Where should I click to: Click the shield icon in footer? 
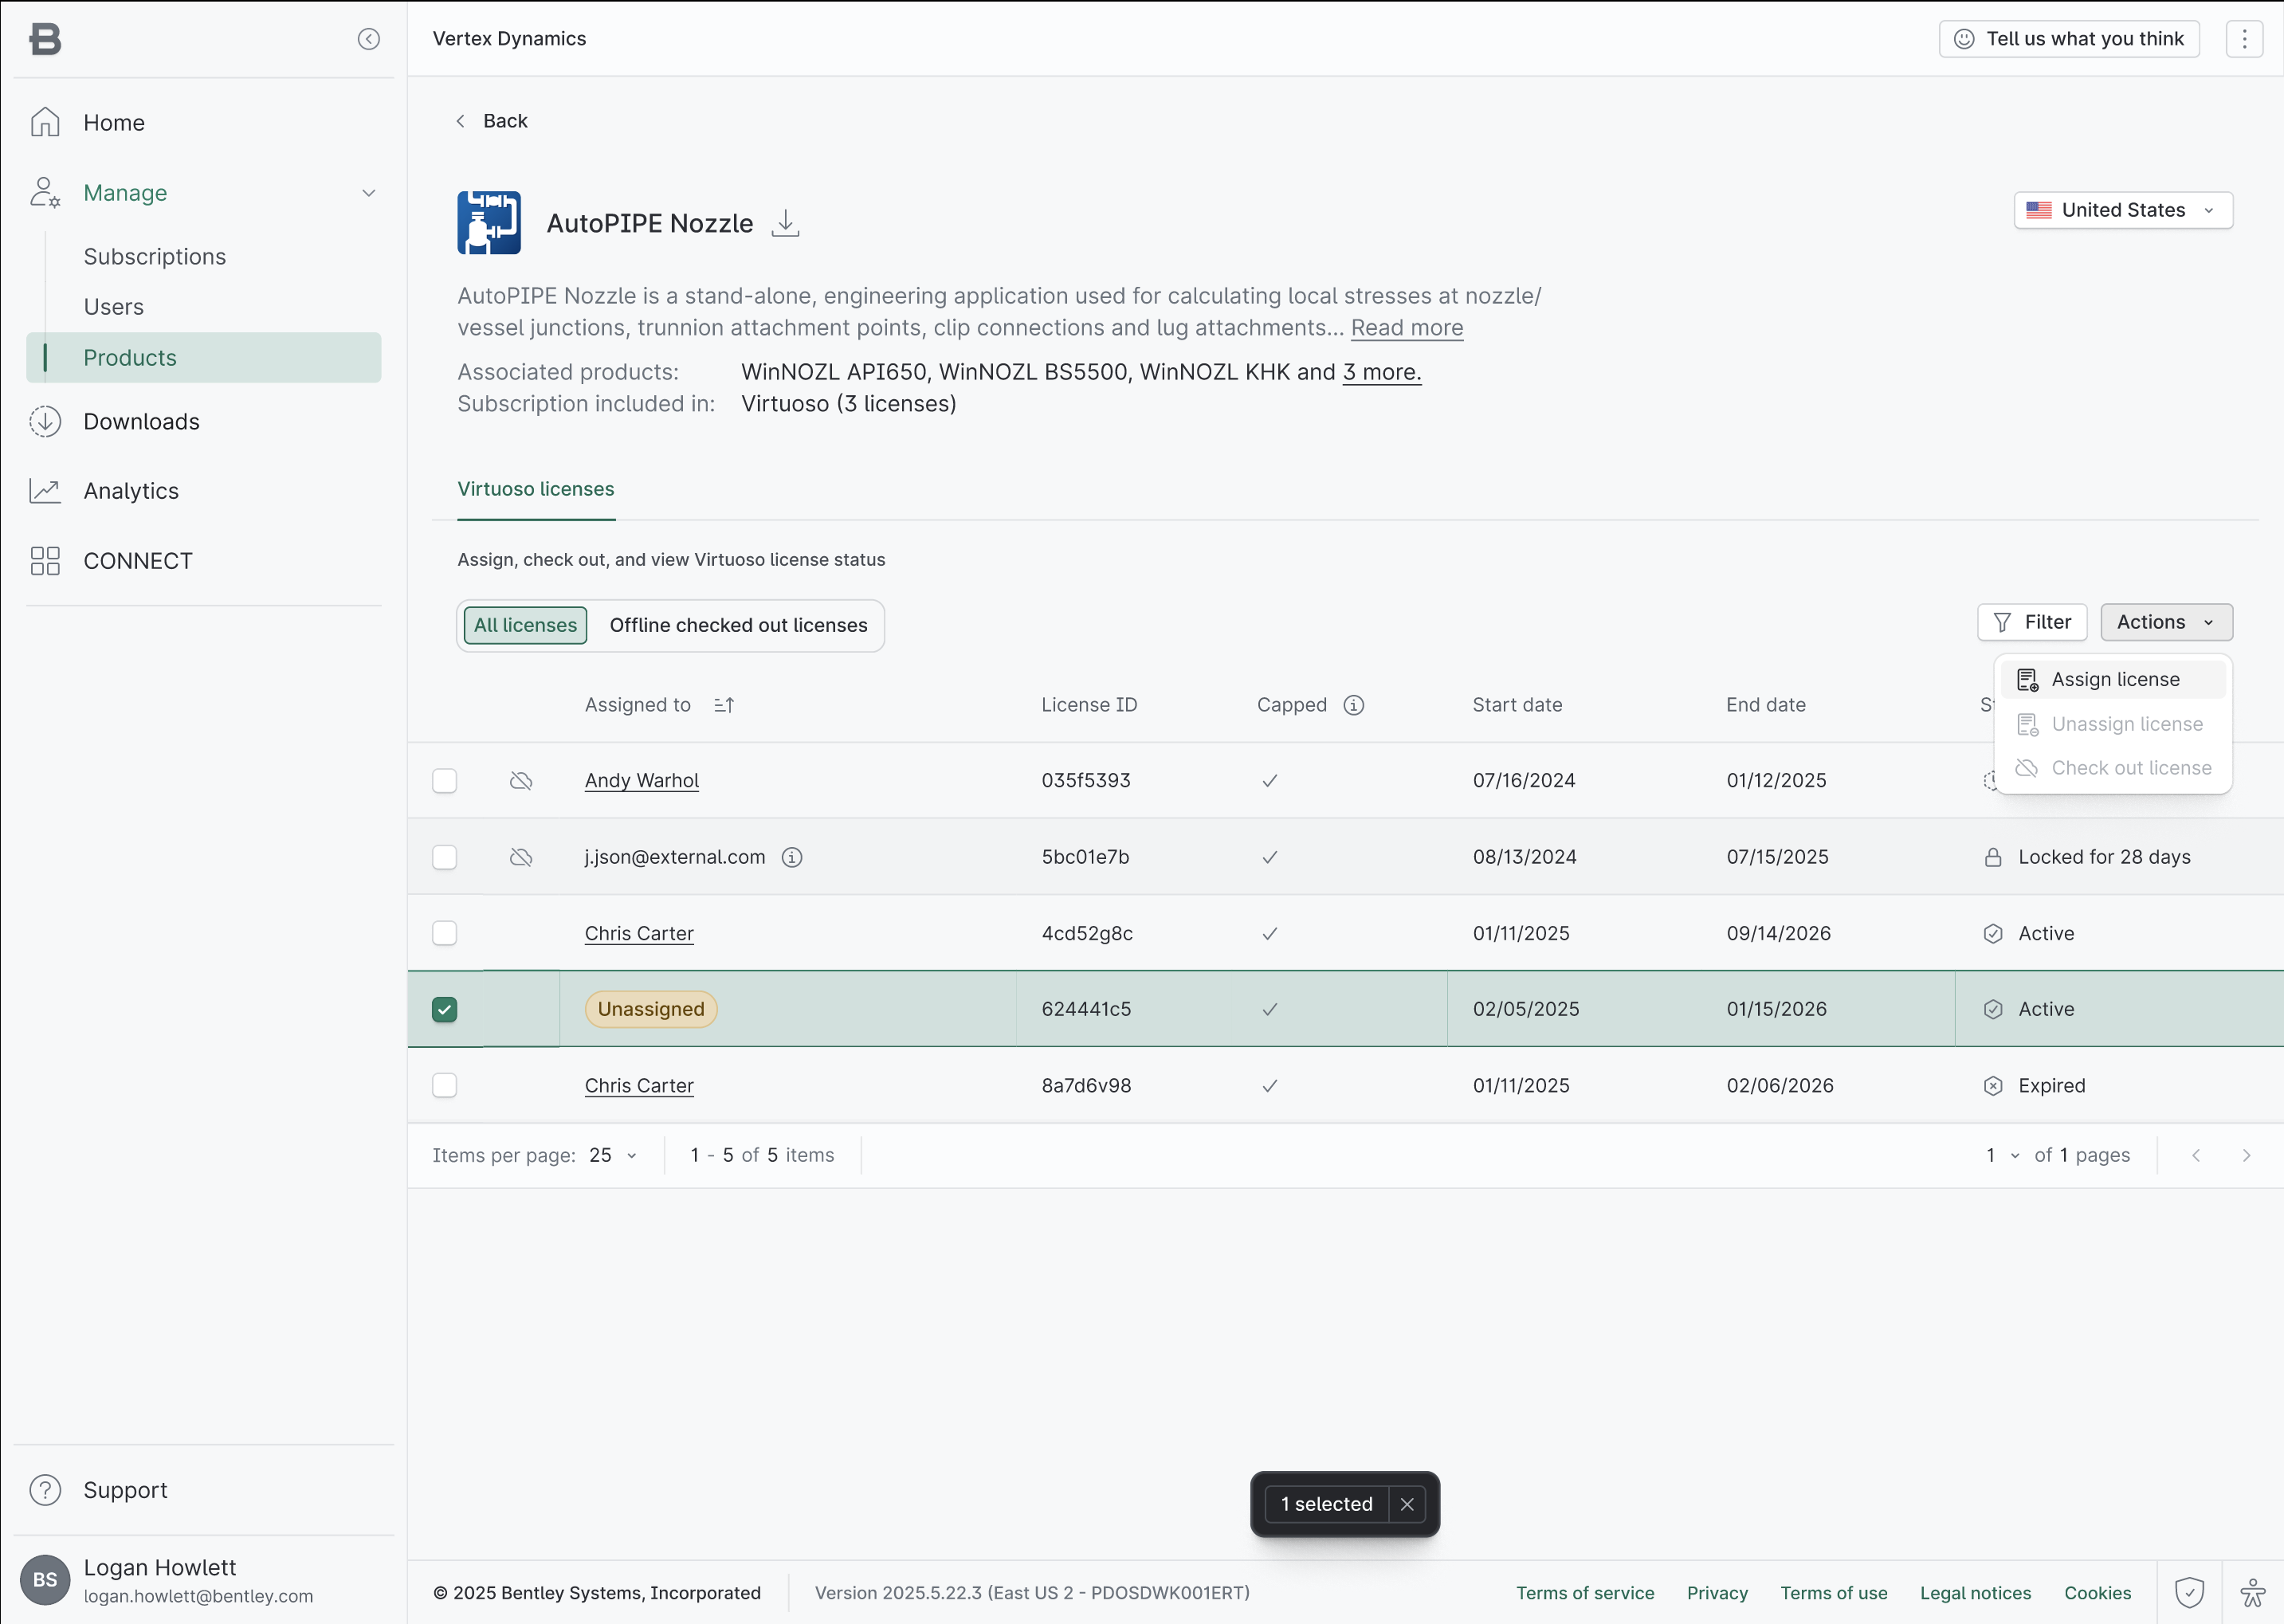coord(2189,1593)
